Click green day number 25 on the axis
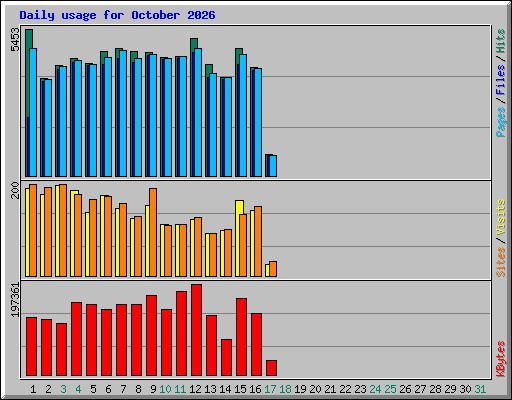The height and width of the screenshot is (400, 512). click(390, 389)
